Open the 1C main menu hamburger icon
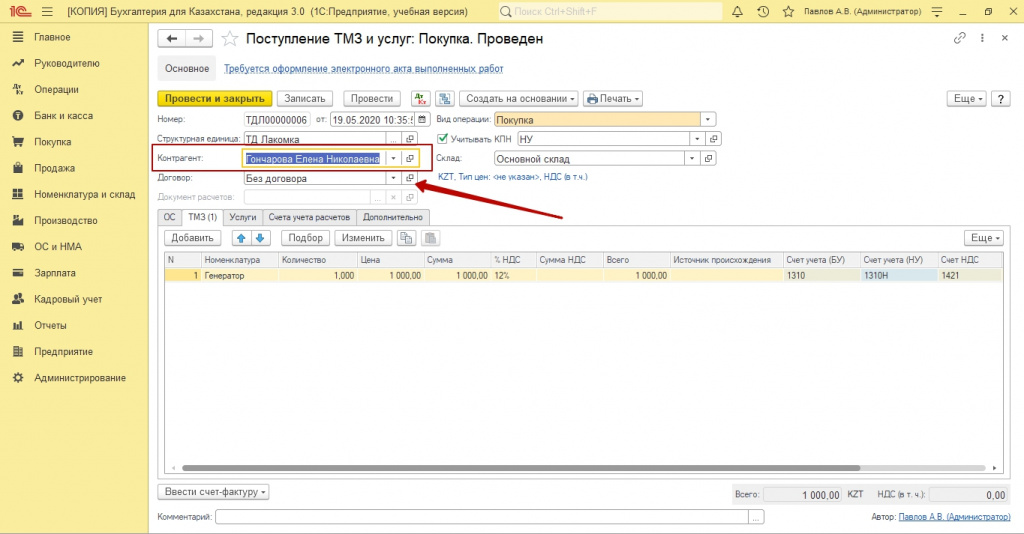The width and height of the screenshot is (1024, 534). point(47,12)
